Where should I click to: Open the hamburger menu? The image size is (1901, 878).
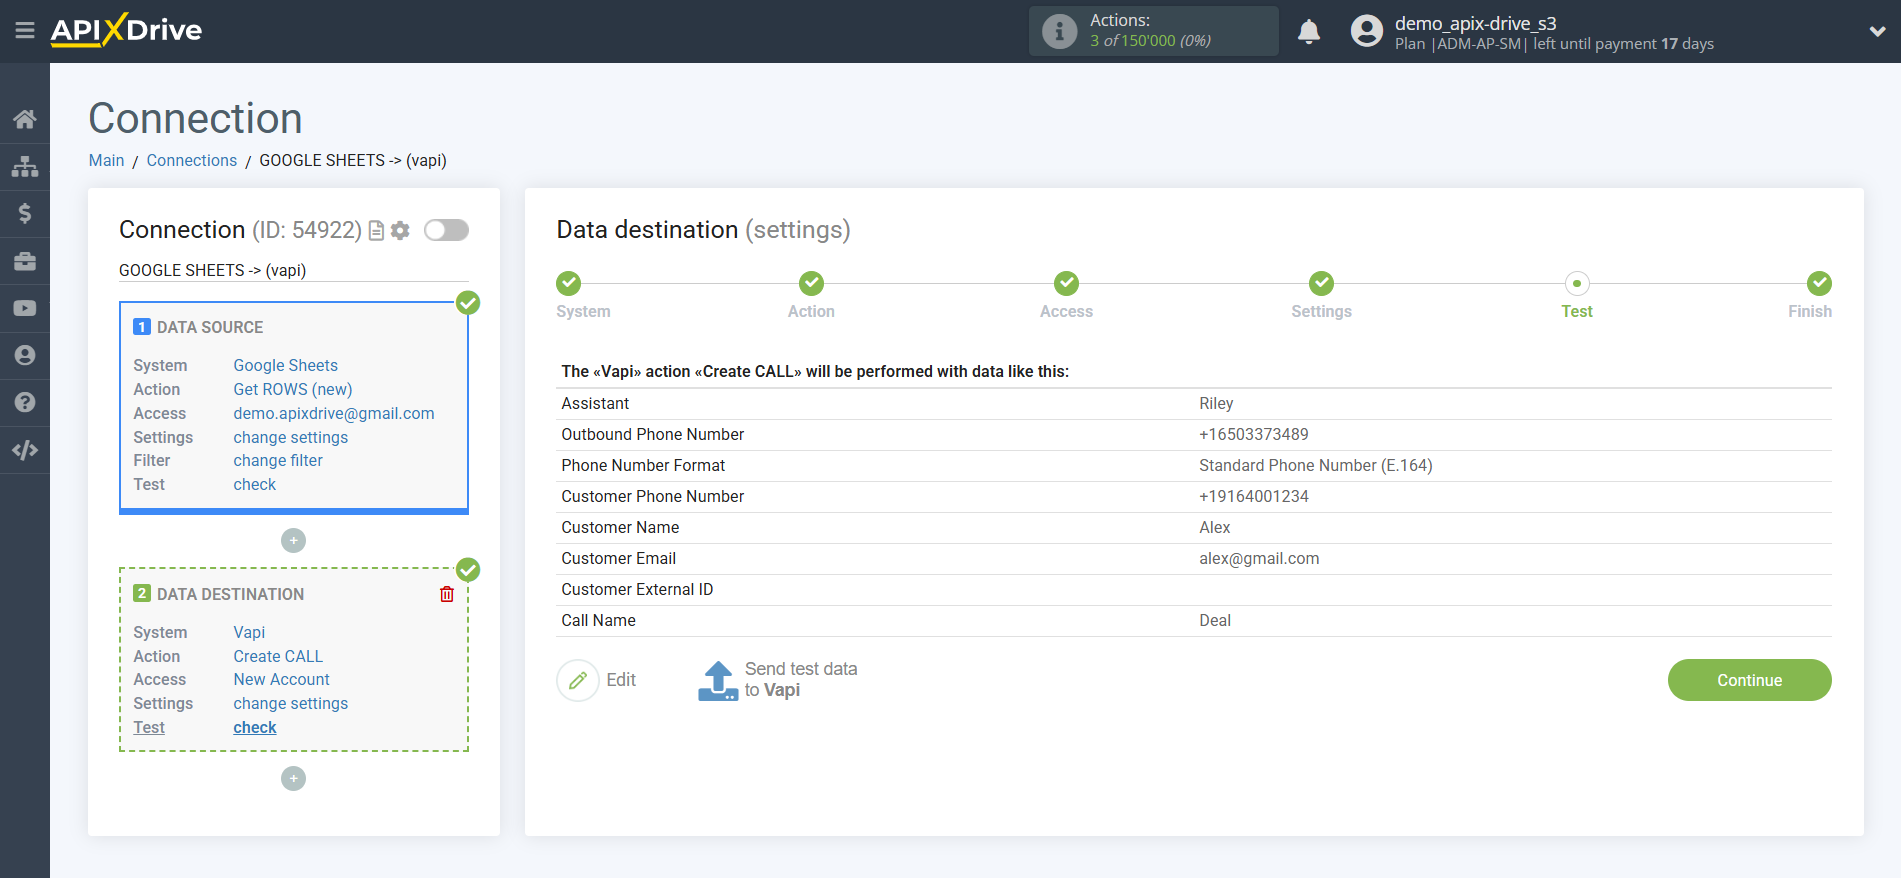click(25, 31)
